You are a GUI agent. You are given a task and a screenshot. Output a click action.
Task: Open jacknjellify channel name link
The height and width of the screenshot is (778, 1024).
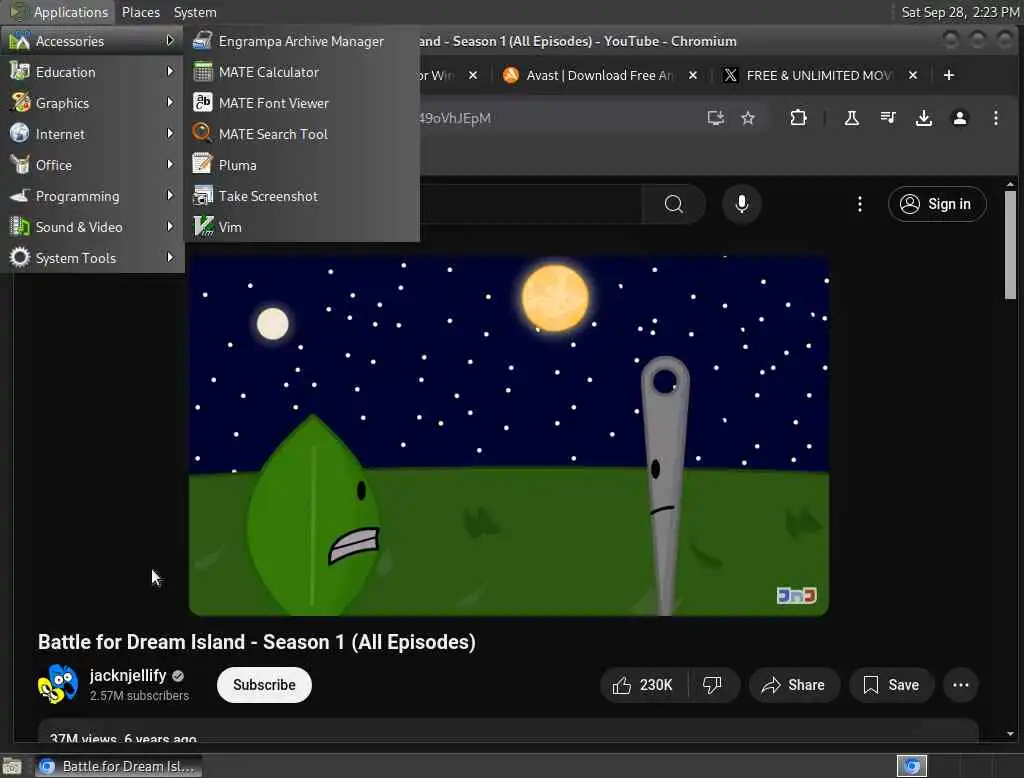click(128, 675)
